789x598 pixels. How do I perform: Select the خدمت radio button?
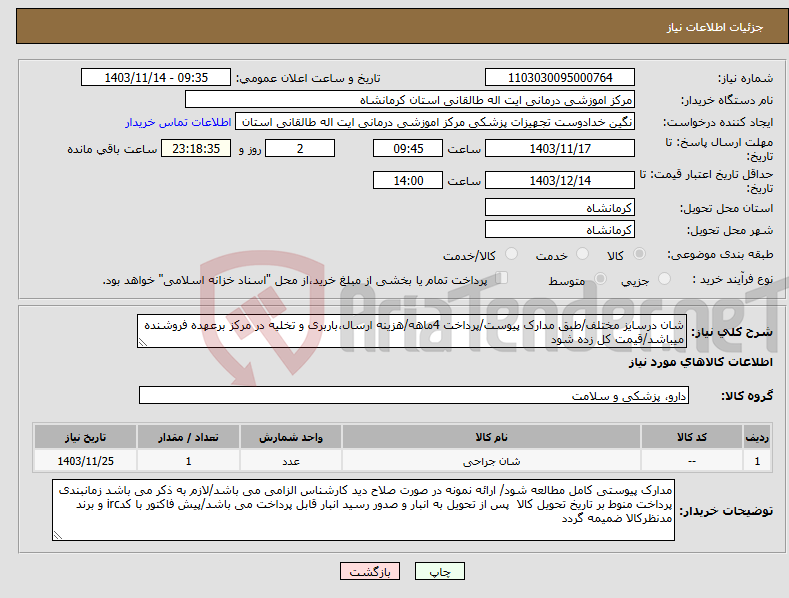coord(582,254)
